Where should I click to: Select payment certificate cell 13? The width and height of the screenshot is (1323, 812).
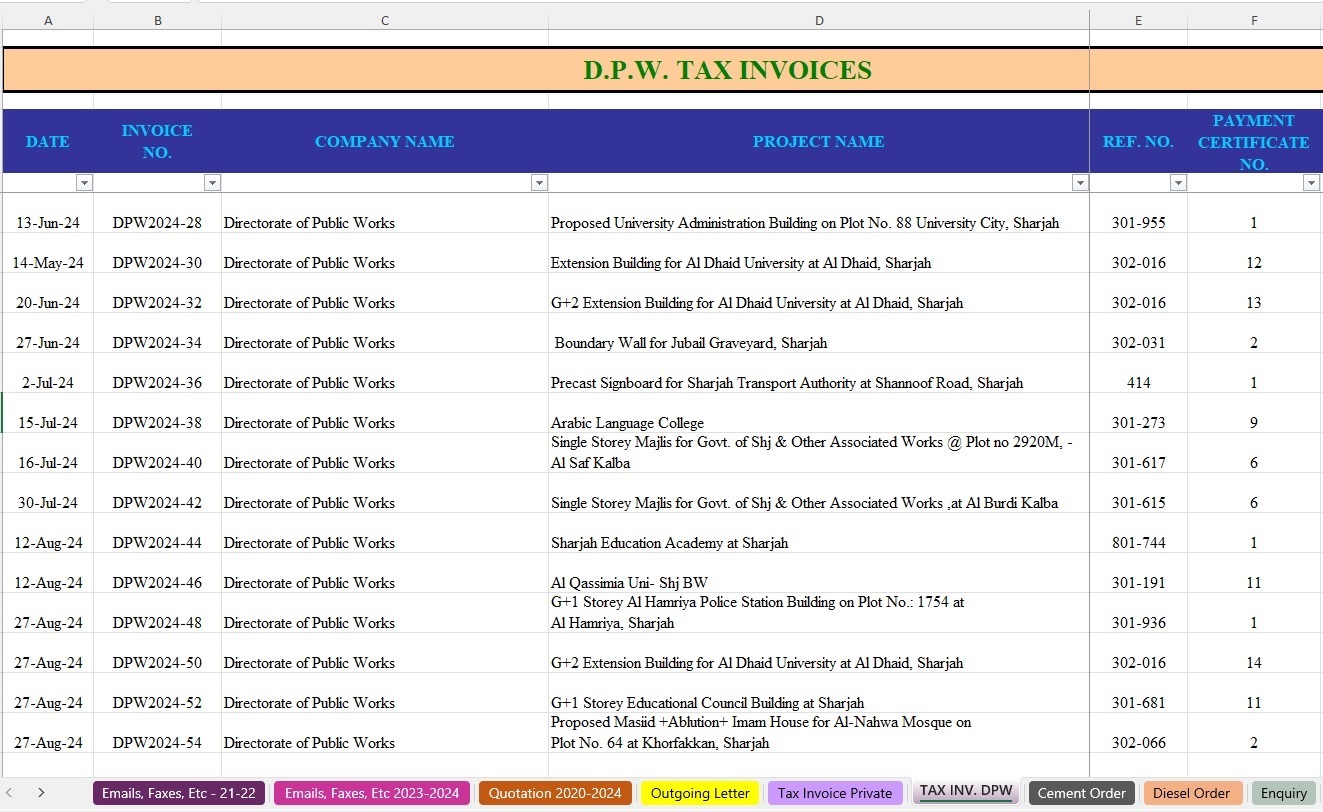(x=1254, y=294)
